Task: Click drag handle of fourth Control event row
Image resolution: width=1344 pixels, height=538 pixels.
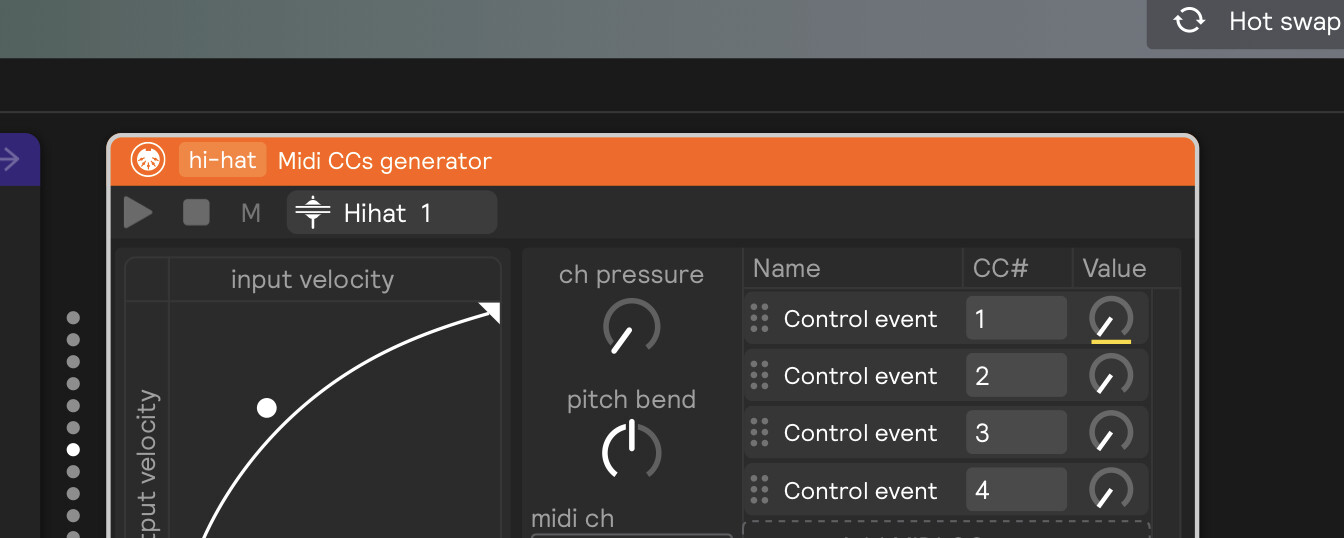Action: (x=760, y=490)
